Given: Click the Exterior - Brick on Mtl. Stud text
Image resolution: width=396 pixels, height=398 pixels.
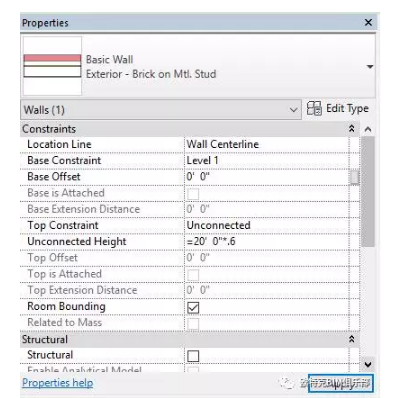Looking at the screenshot, I should [x=151, y=74].
